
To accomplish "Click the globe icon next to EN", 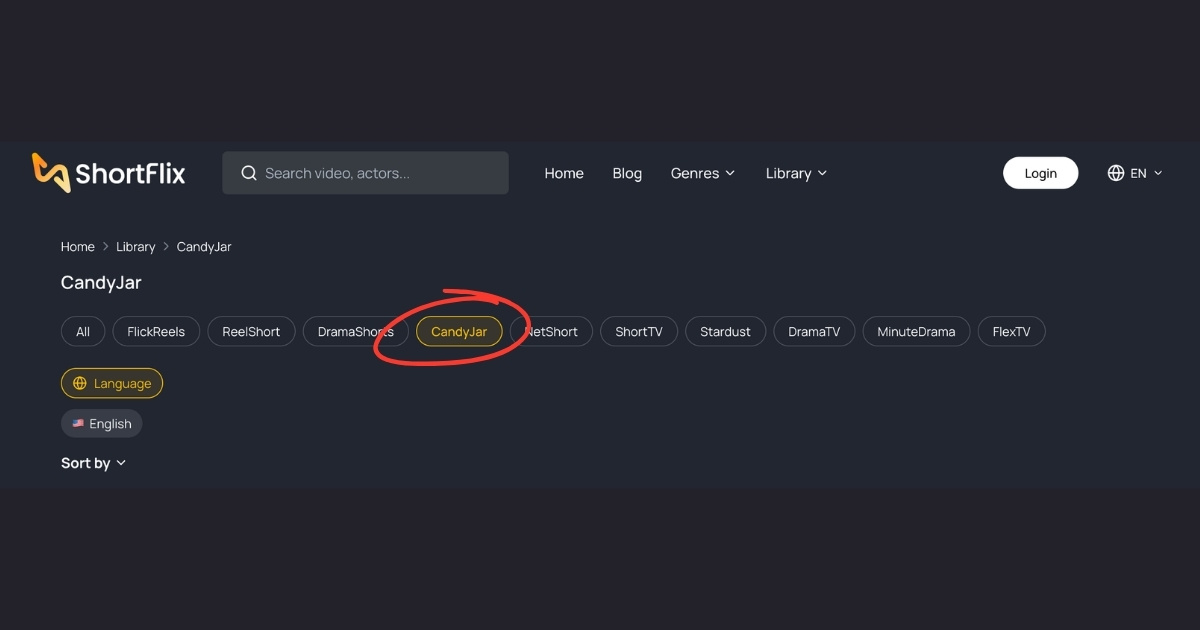I will point(1115,172).
